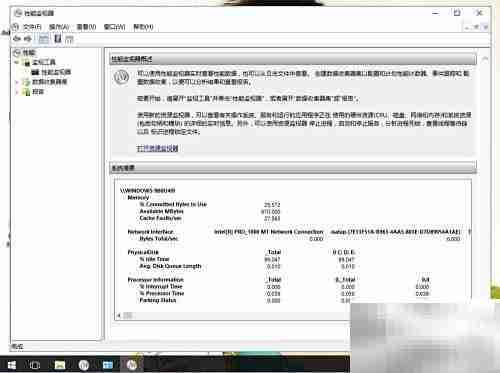The image size is (500, 373).
Task: Expand the 报告 tree node
Action: point(17,92)
